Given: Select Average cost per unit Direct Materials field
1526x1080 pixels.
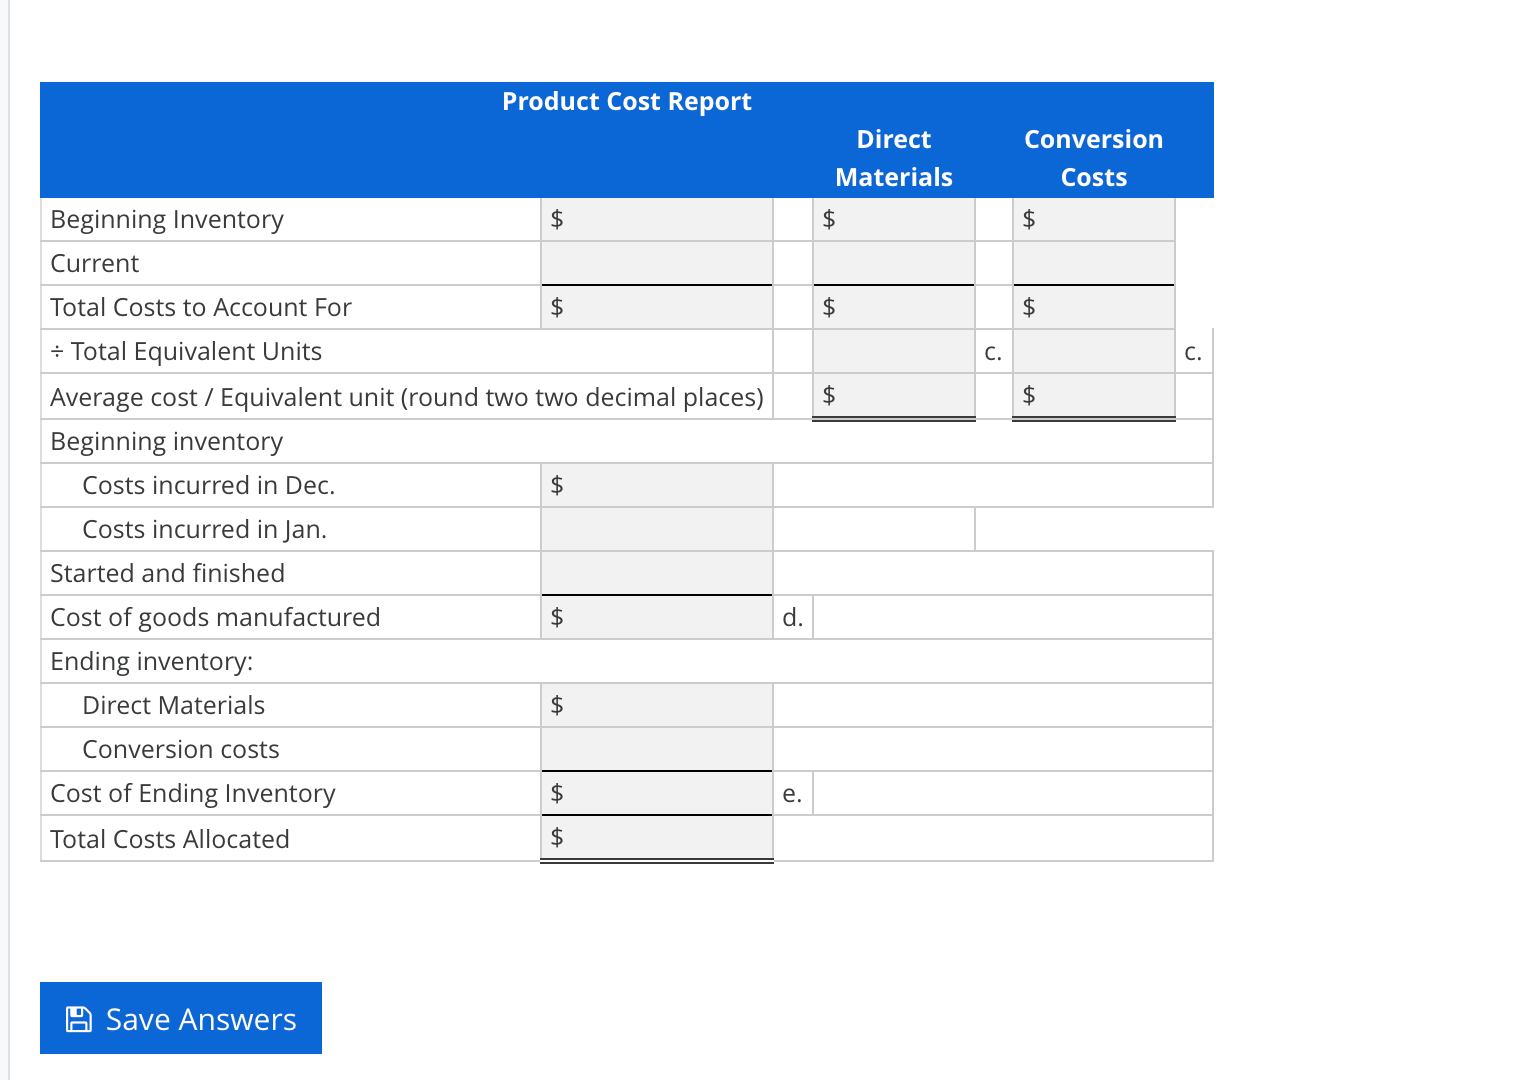Looking at the screenshot, I should pos(894,396).
